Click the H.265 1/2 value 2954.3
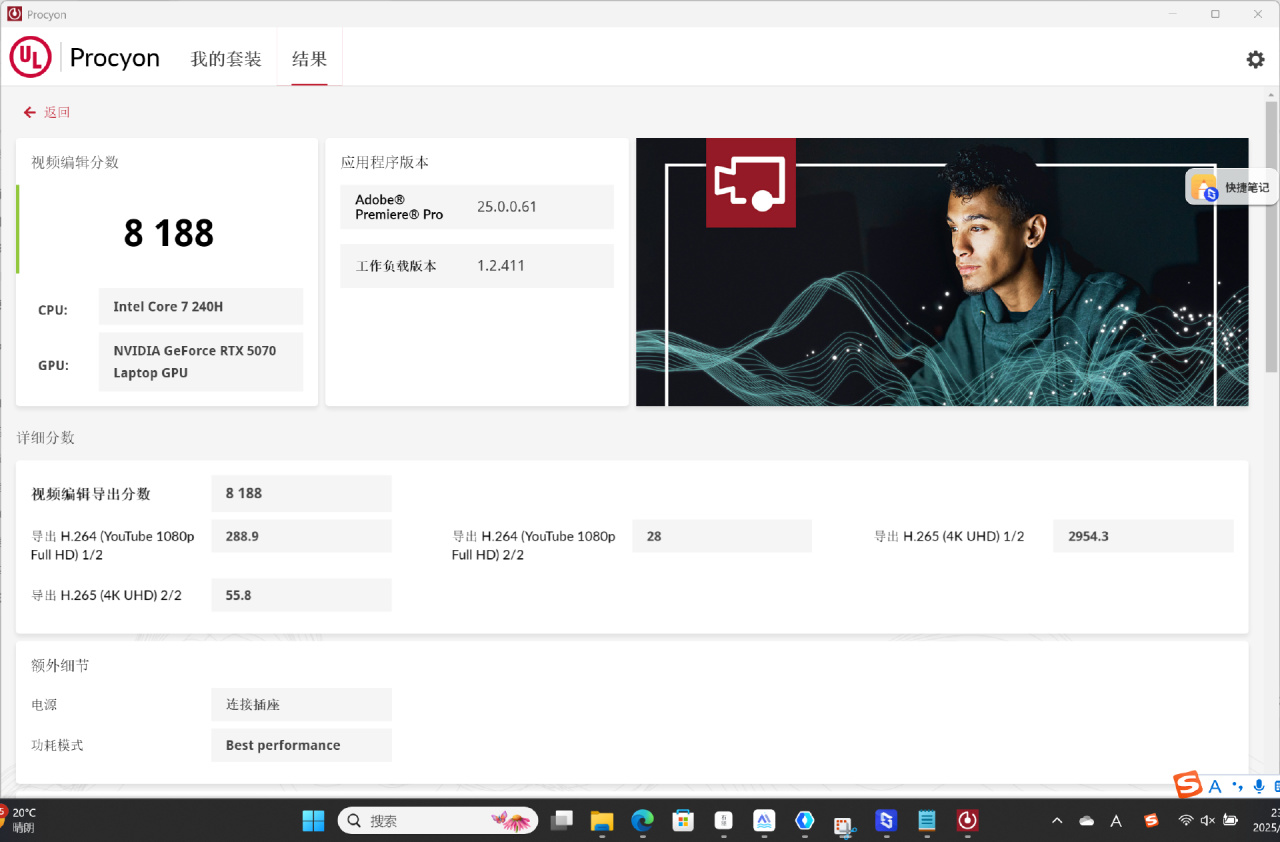The width and height of the screenshot is (1280, 842). 1143,536
